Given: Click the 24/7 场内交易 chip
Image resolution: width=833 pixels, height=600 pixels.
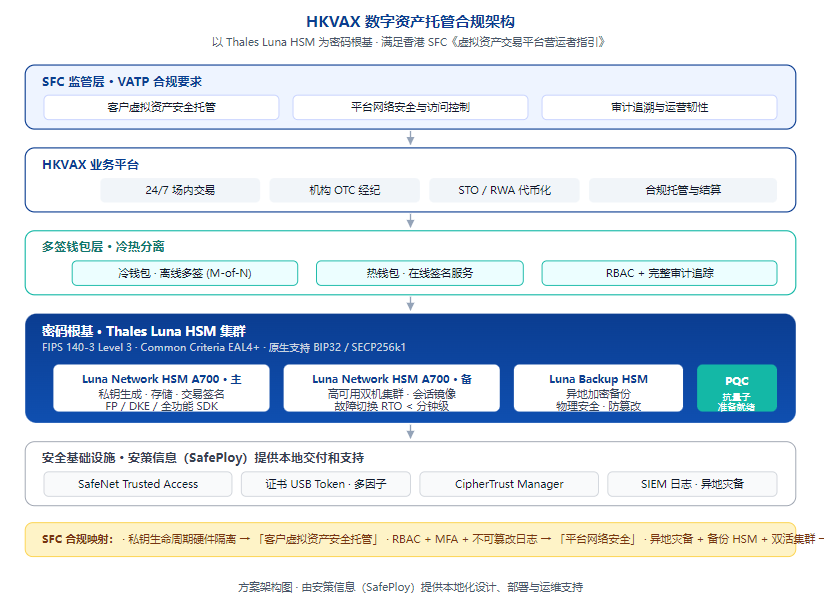Looking at the screenshot, I should (180, 190).
